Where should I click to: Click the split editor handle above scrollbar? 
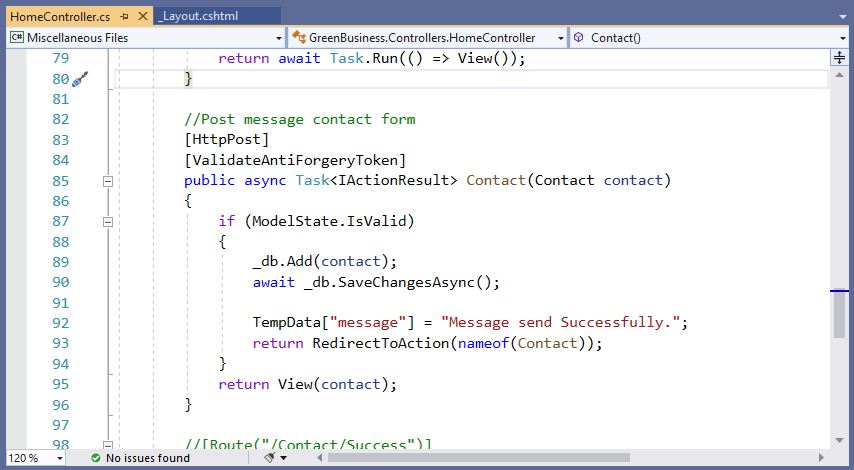click(x=839, y=58)
